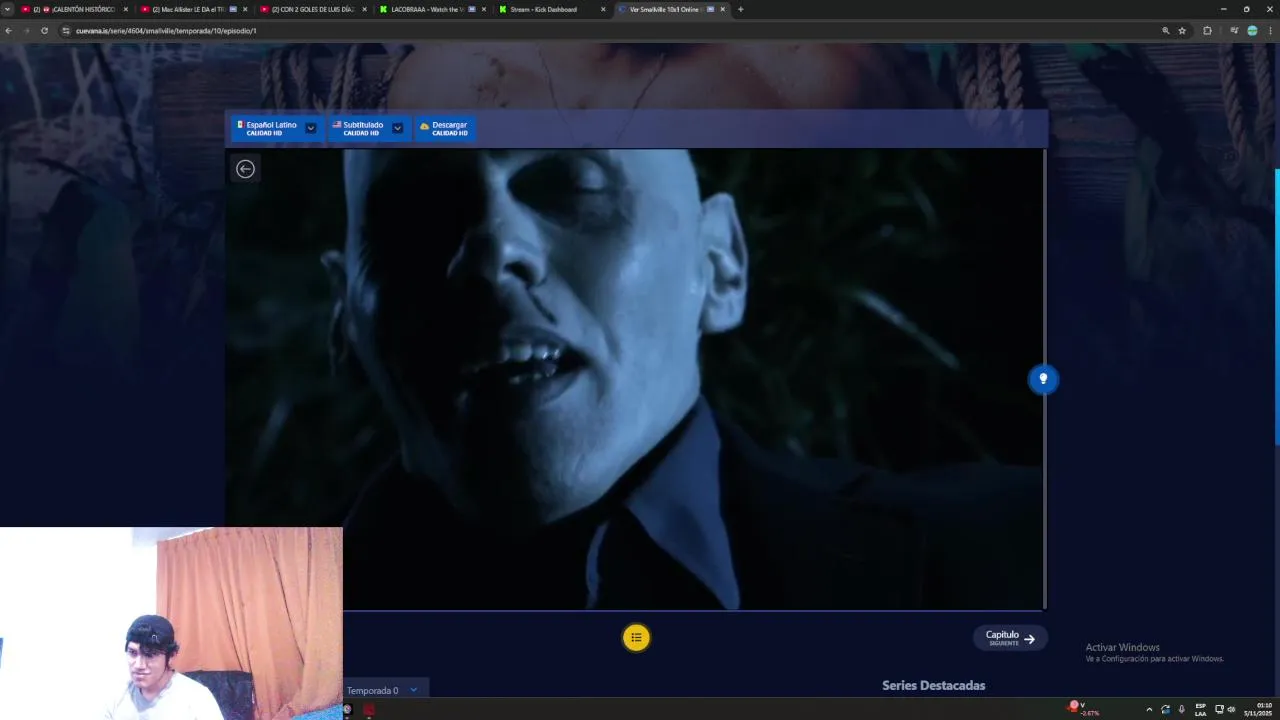
Task: Switch to the Mac Allister YouTube tab
Action: tap(194, 9)
